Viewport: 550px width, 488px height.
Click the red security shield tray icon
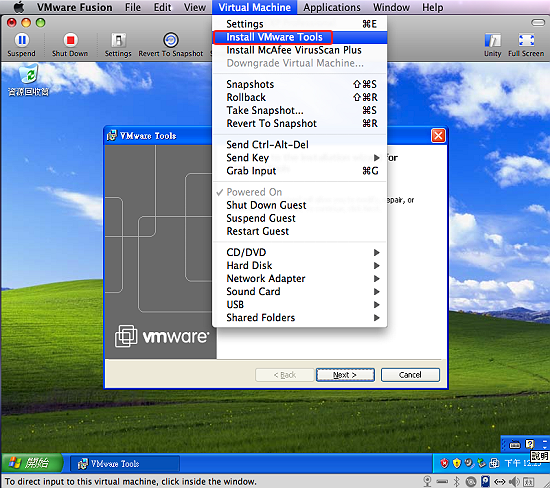click(x=444, y=463)
